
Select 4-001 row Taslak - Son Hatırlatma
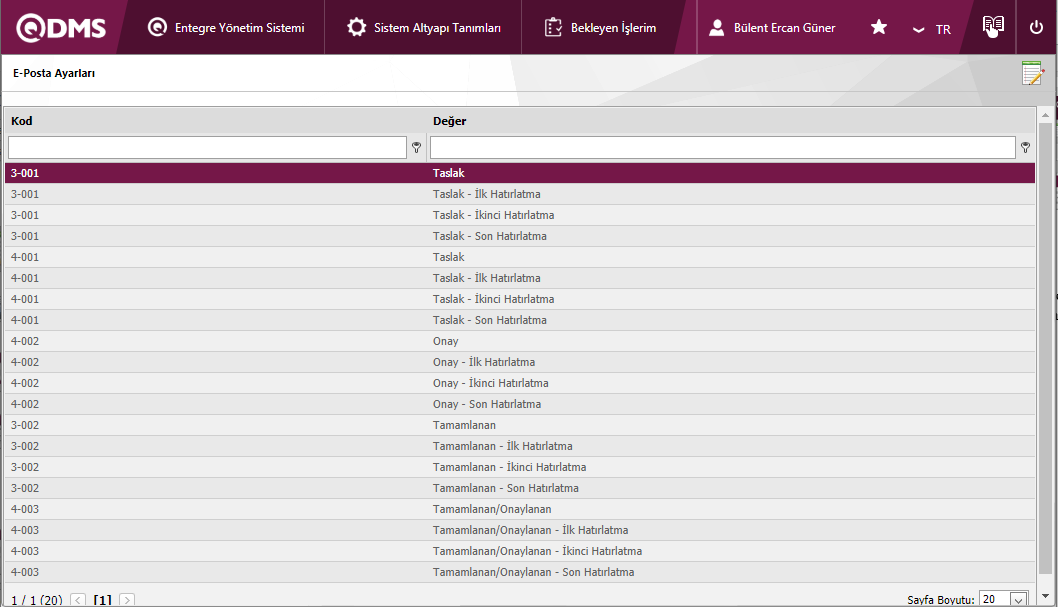[520, 320]
